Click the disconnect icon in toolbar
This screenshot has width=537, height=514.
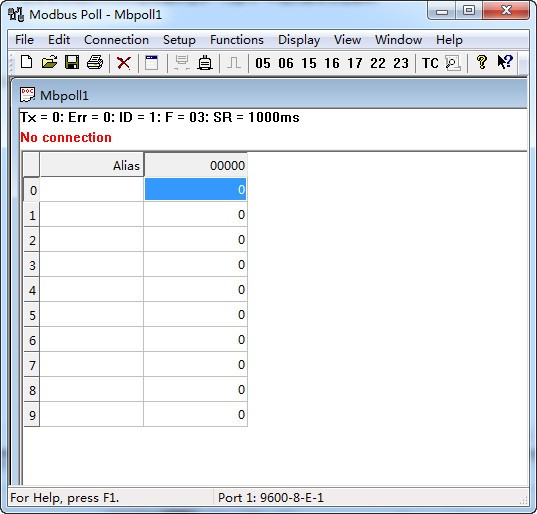pyautogui.click(x=205, y=63)
